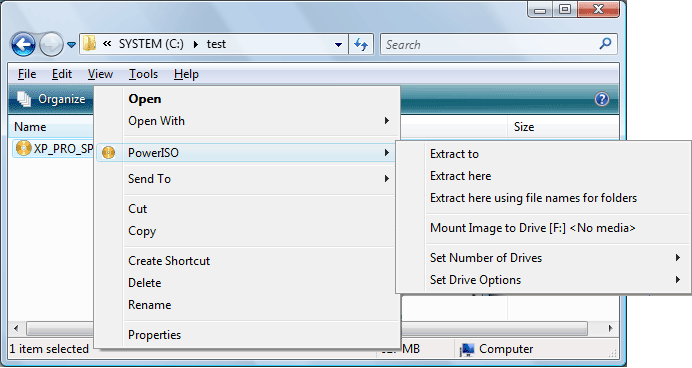
Task: Click the Organize toolbar button
Action: pos(52,99)
